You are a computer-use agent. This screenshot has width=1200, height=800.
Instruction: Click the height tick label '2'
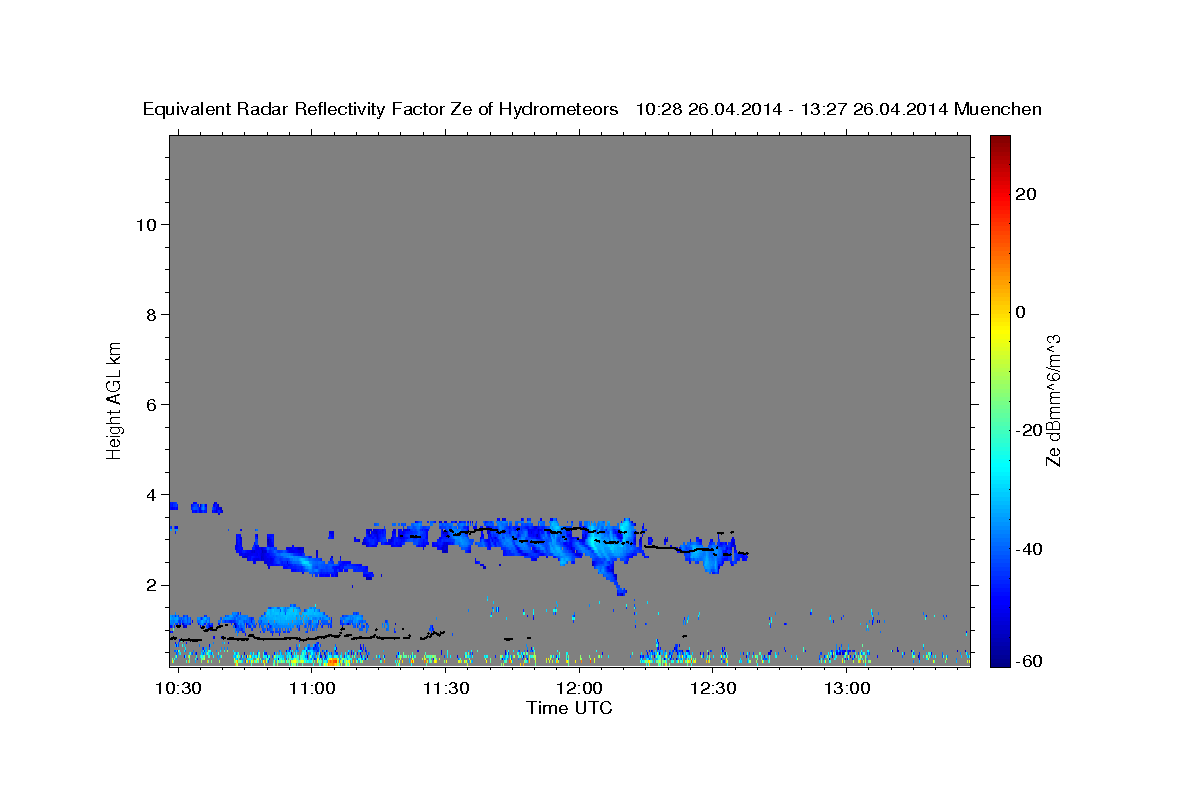(152, 585)
